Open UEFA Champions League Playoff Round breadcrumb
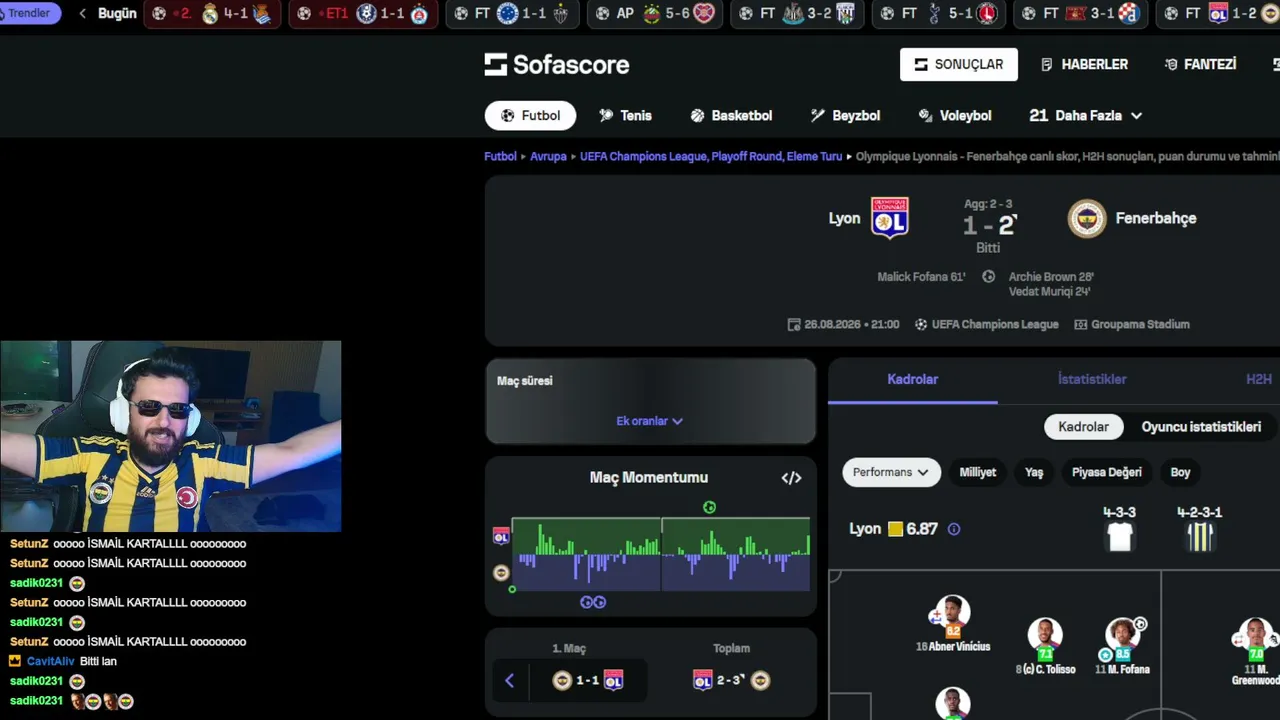This screenshot has height=720, width=1280. tap(711, 157)
